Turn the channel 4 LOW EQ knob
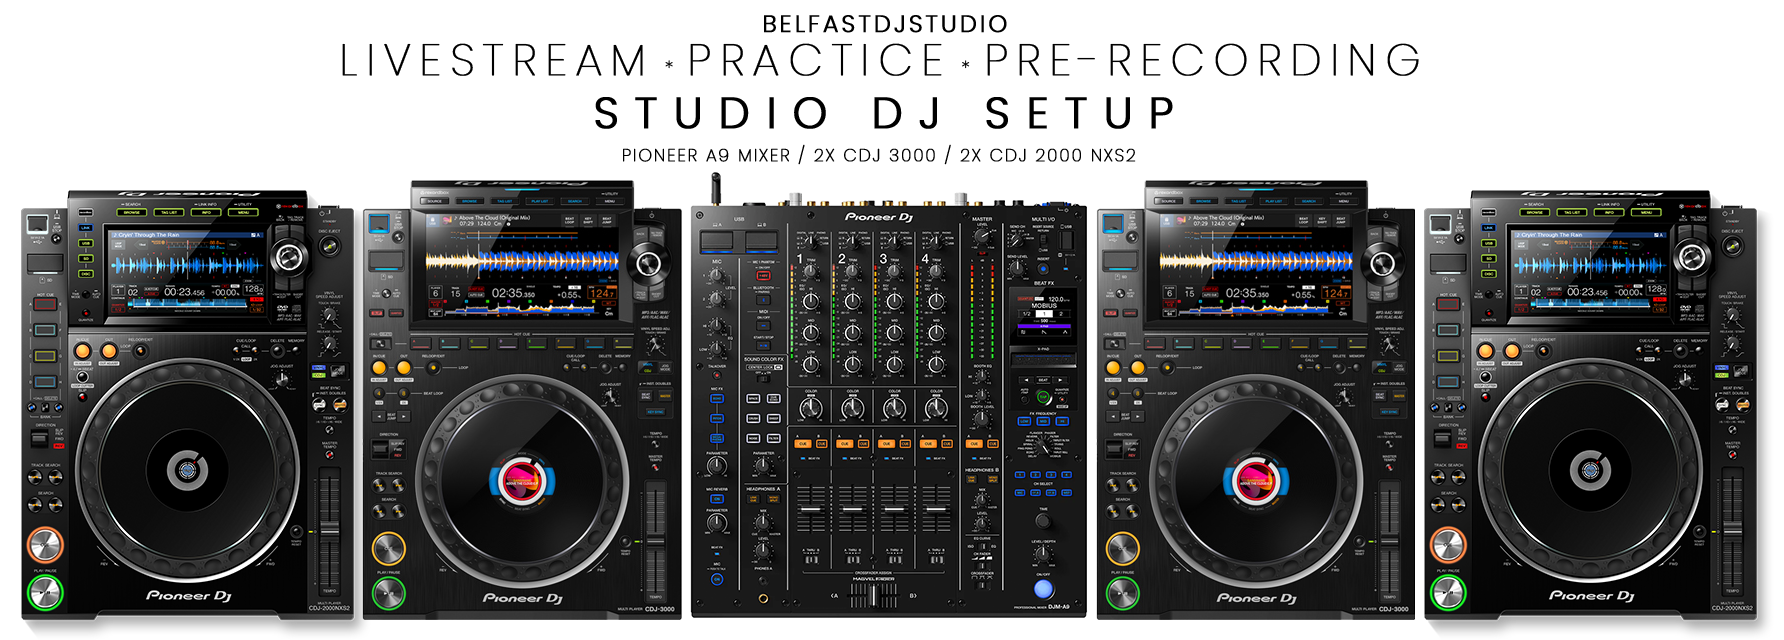1784x640 pixels. click(x=935, y=363)
